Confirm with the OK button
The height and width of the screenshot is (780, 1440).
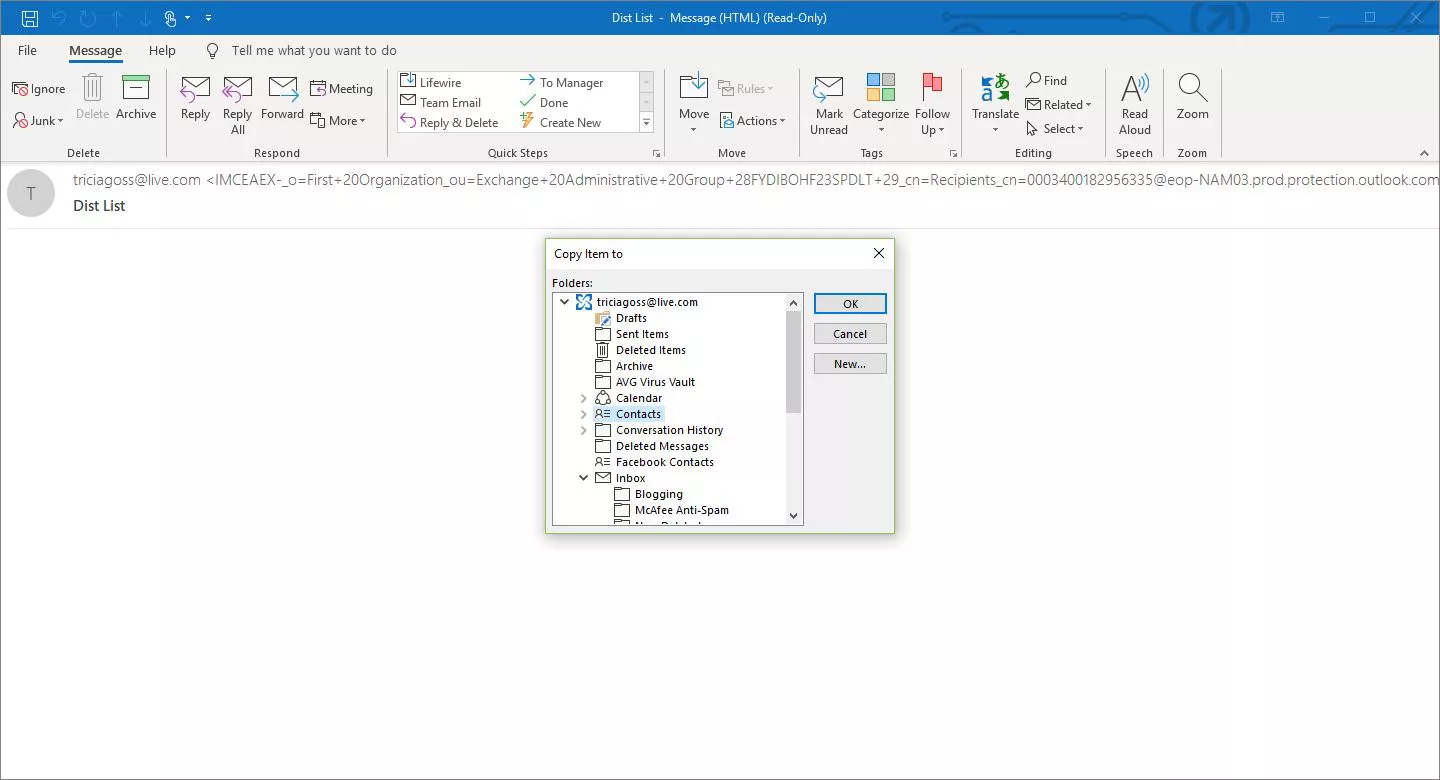(850, 304)
